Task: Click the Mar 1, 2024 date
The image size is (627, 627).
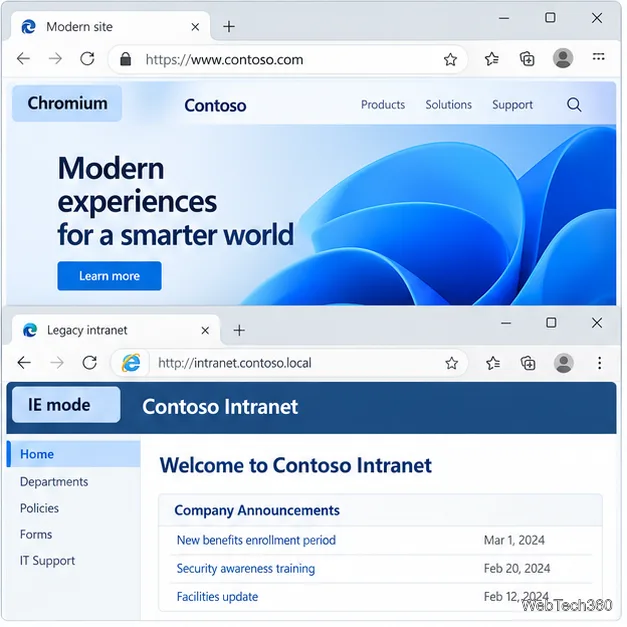Action: click(514, 540)
